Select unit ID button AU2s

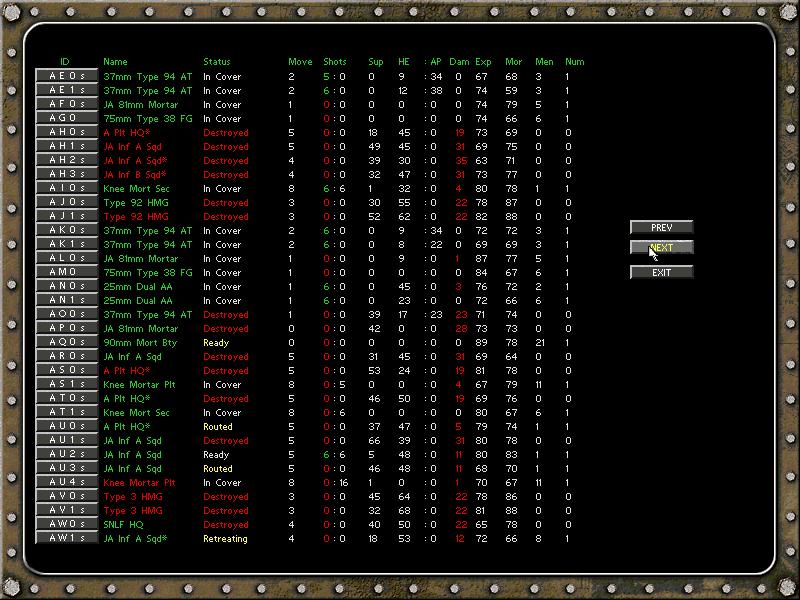[66, 455]
